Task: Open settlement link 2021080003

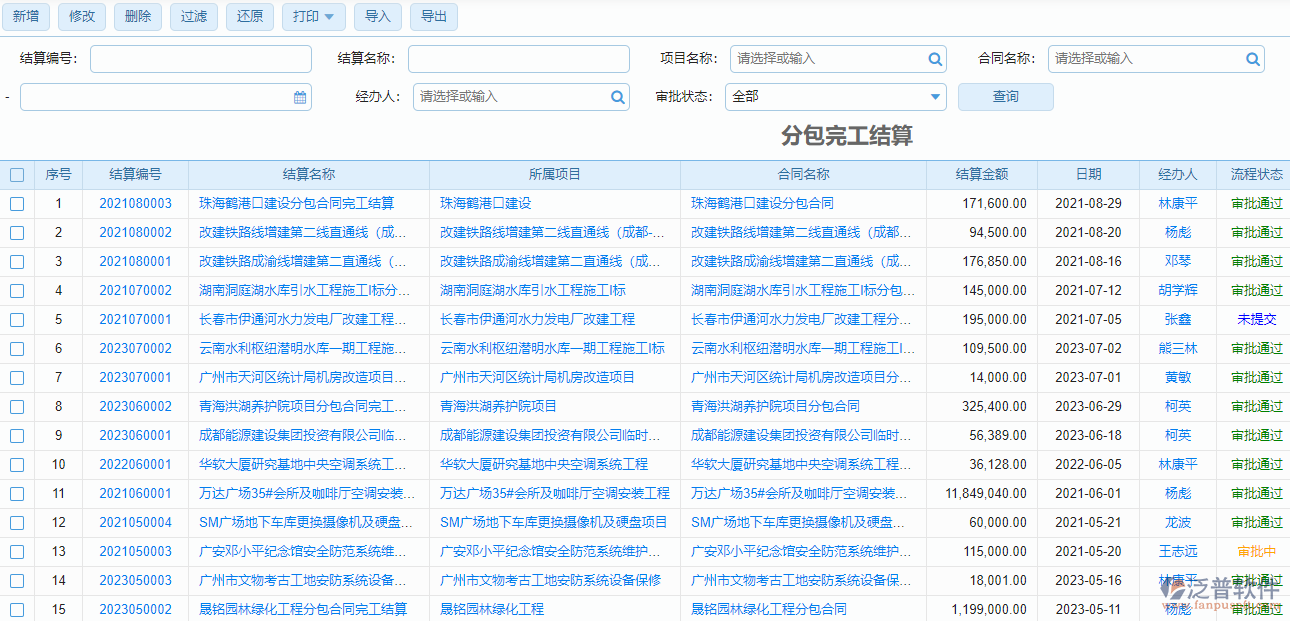Action: click(135, 203)
